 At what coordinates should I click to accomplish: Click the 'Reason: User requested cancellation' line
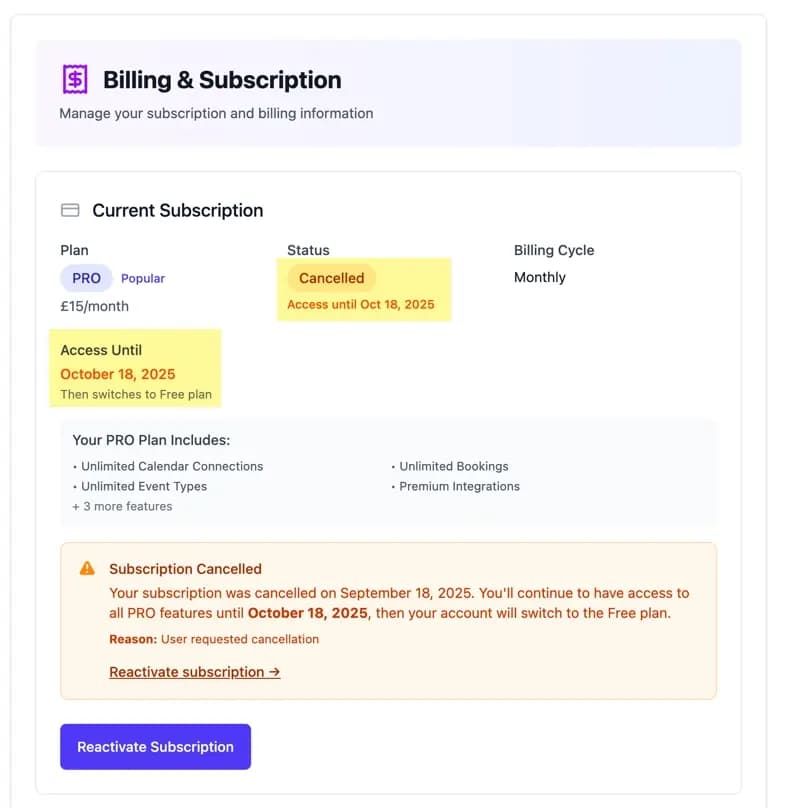(214, 639)
